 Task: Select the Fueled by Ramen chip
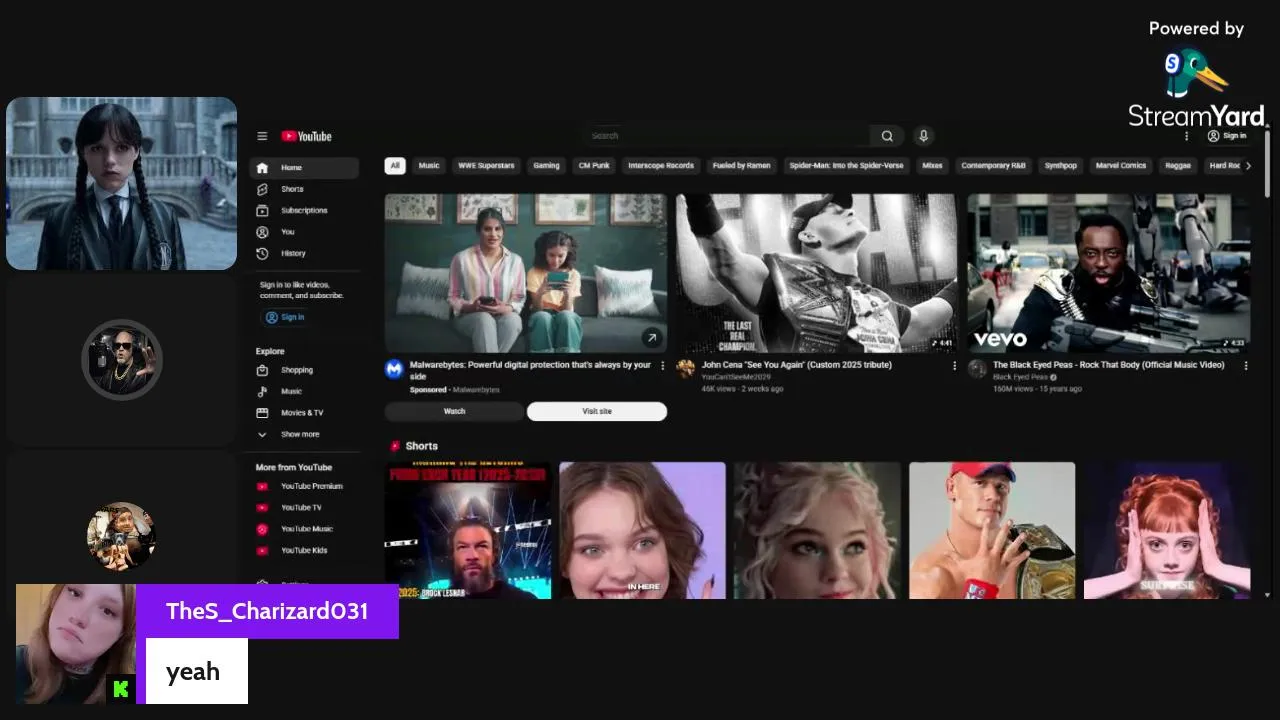point(741,165)
